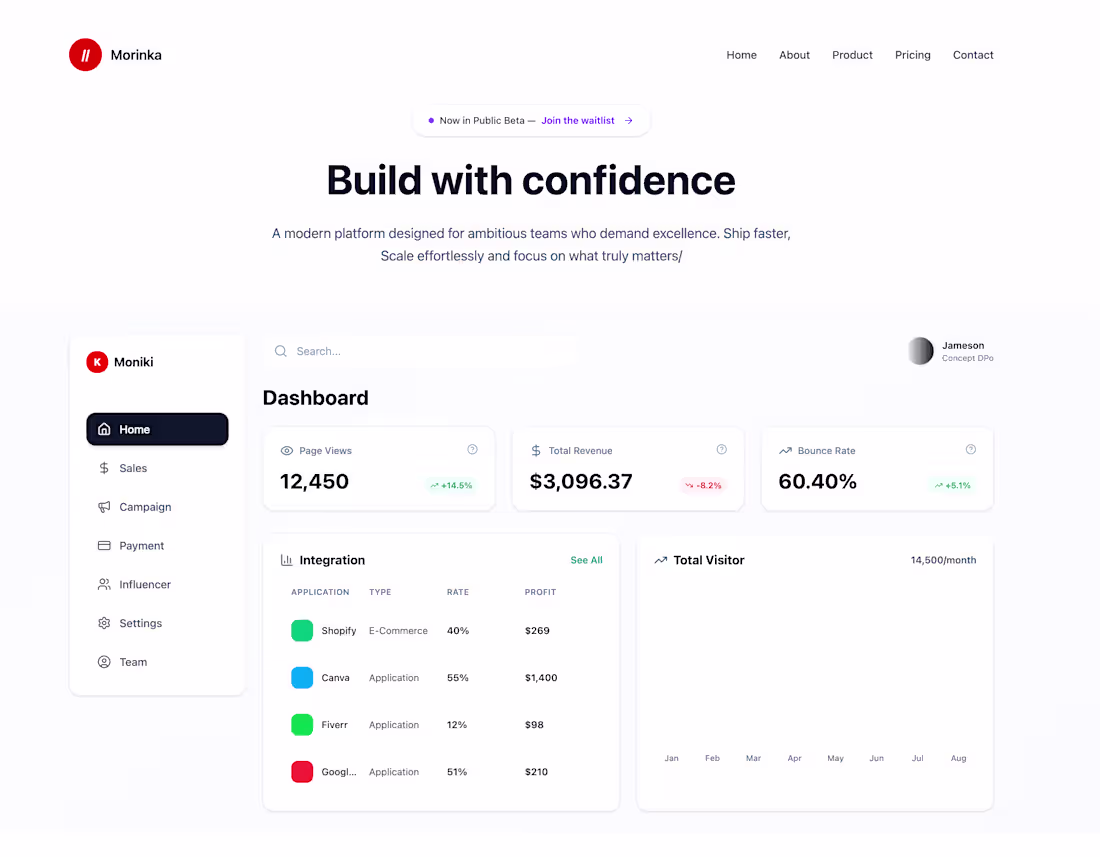Open Settings via the gear icon
The width and height of the screenshot is (1100, 857).
[104, 623]
